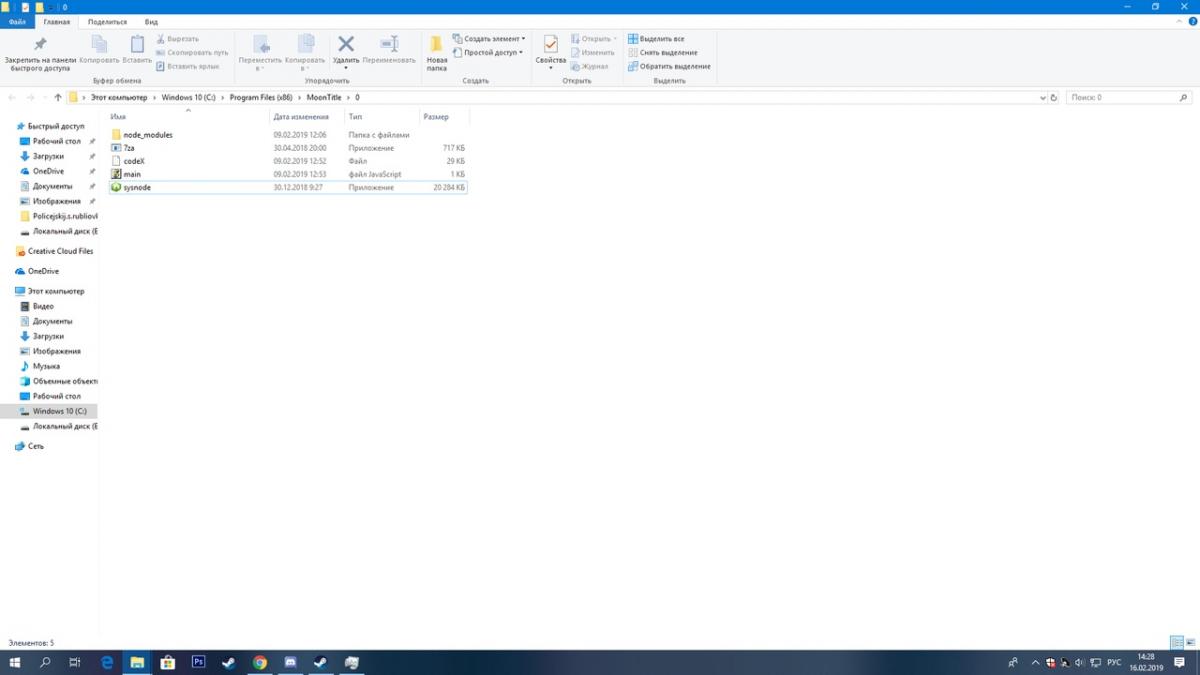The image size is (1200, 675).
Task: Switch to the Вид ribbon tab
Action: pos(151,21)
